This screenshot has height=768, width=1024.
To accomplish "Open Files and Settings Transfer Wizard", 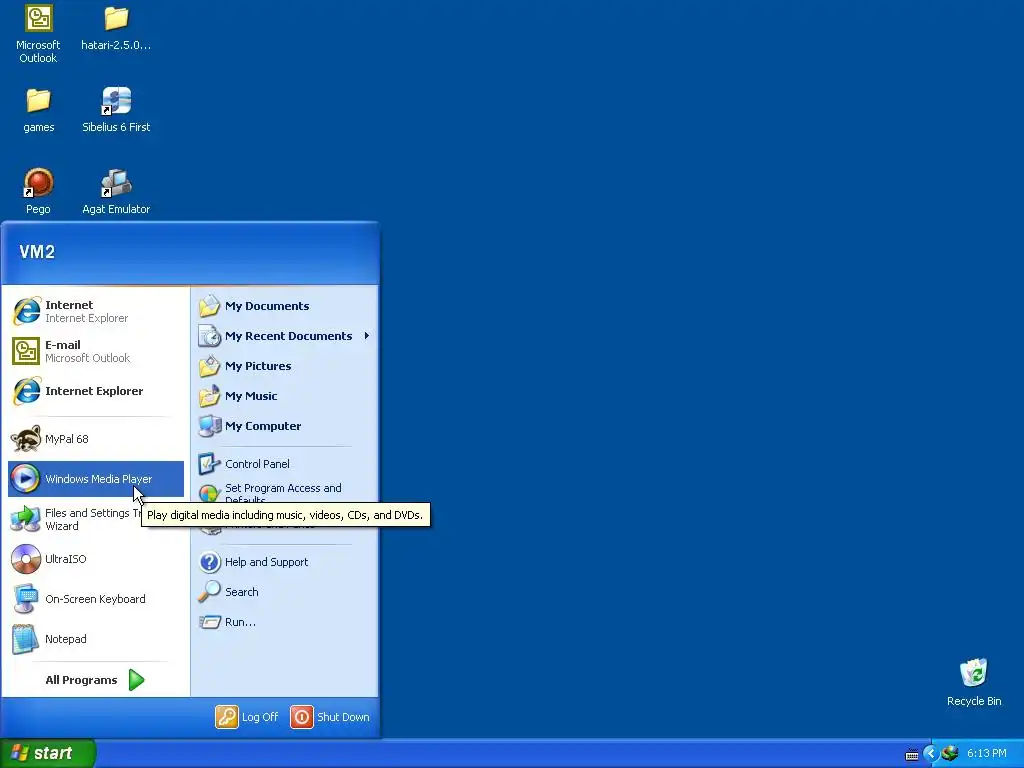I will [x=76, y=519].
